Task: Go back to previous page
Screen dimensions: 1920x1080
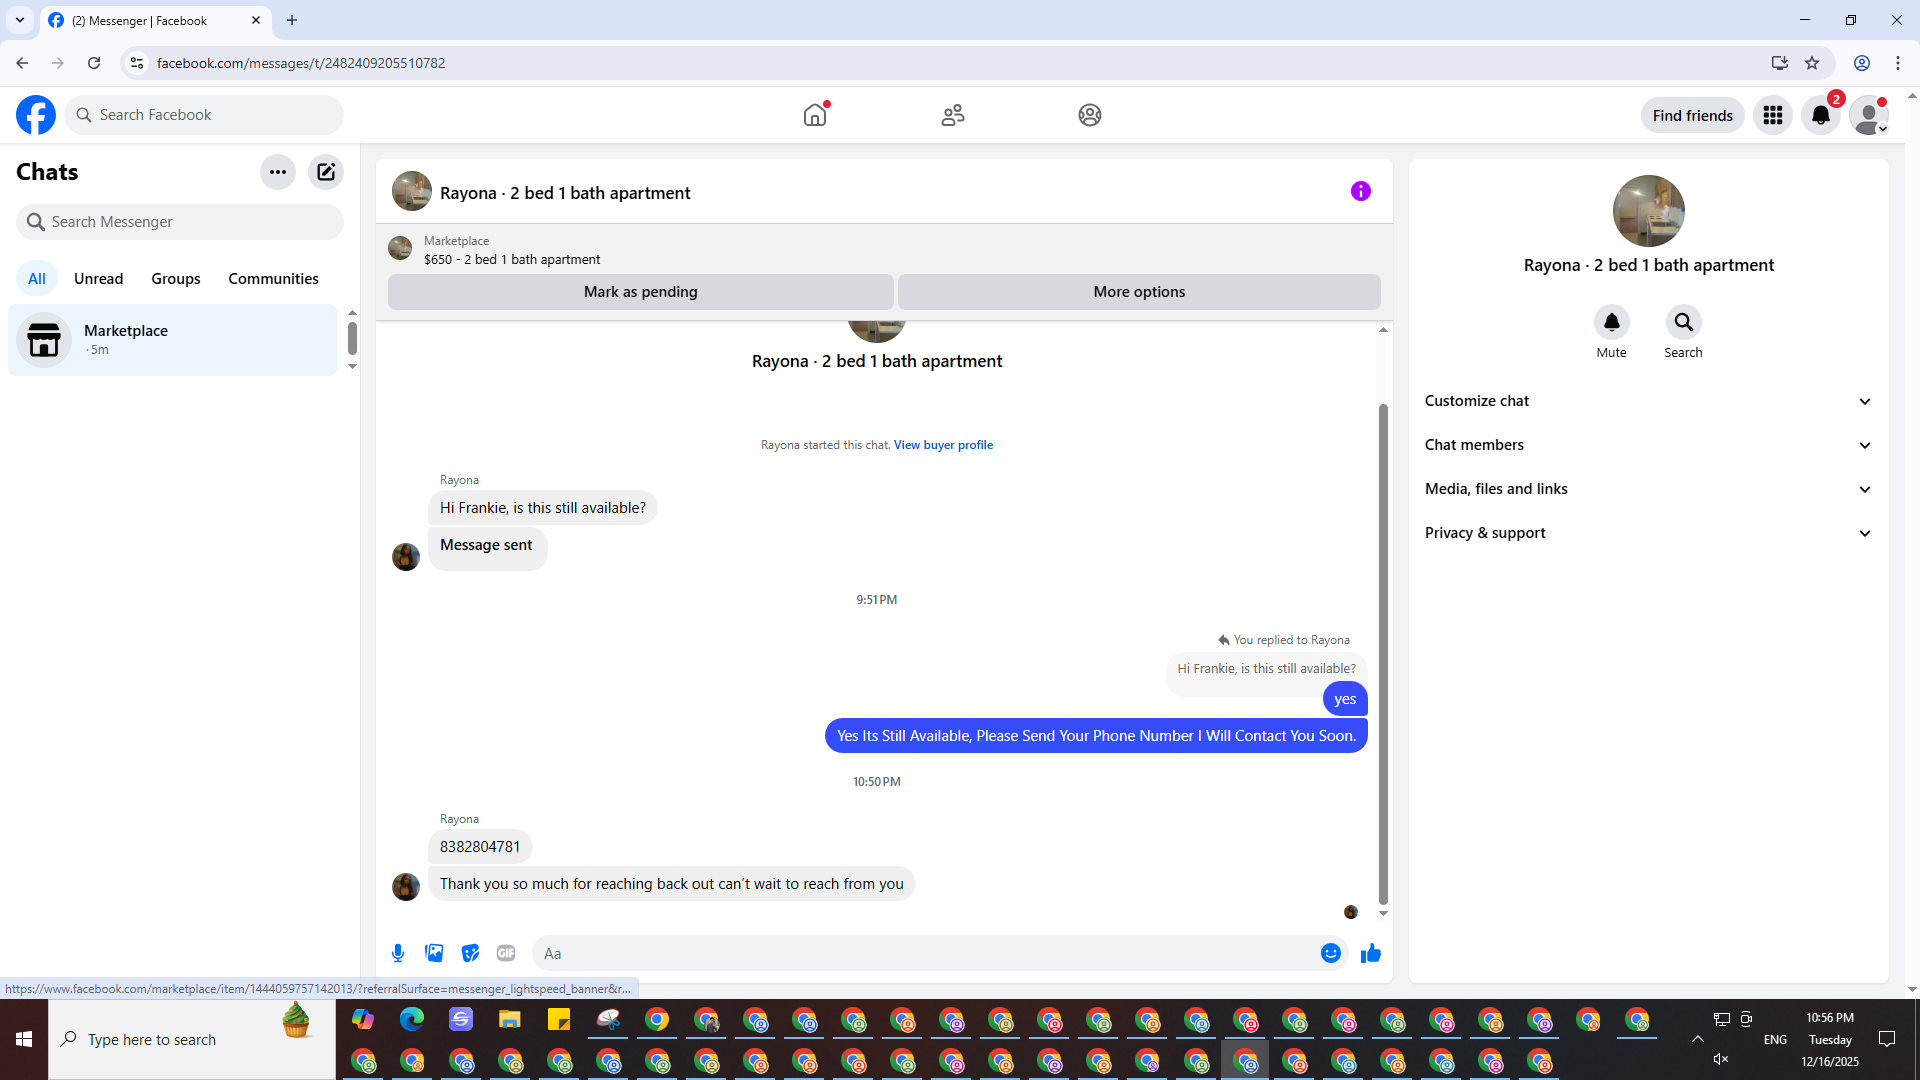Action: pos(22,63)
